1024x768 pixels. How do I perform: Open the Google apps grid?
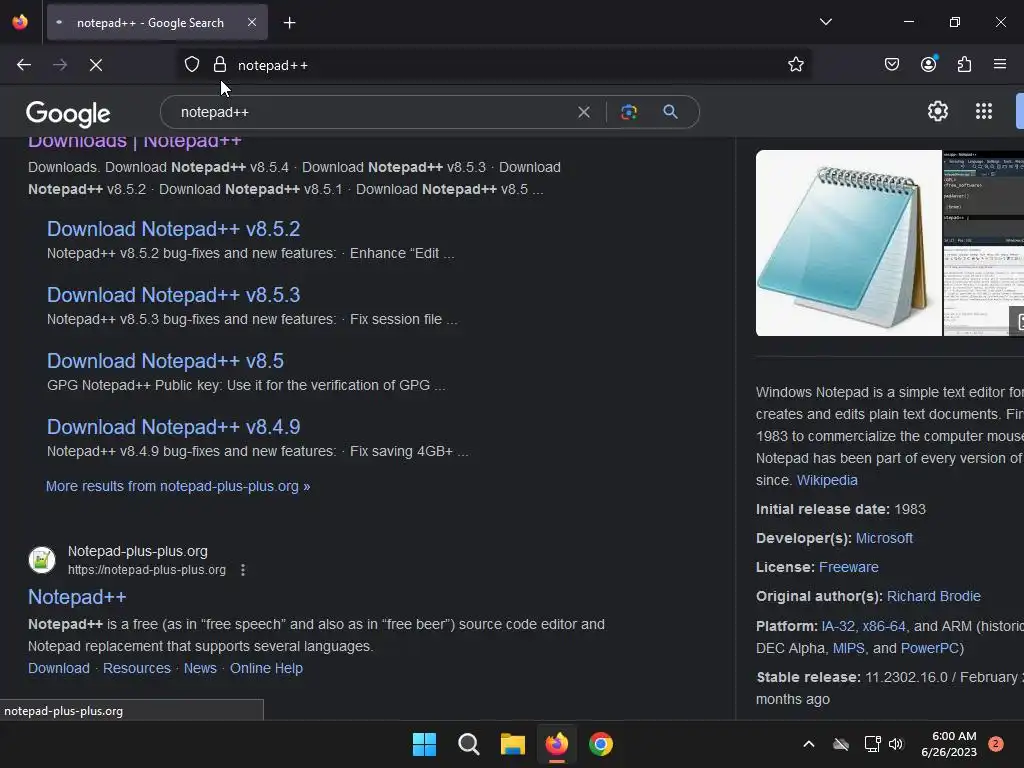coord(984,111)
